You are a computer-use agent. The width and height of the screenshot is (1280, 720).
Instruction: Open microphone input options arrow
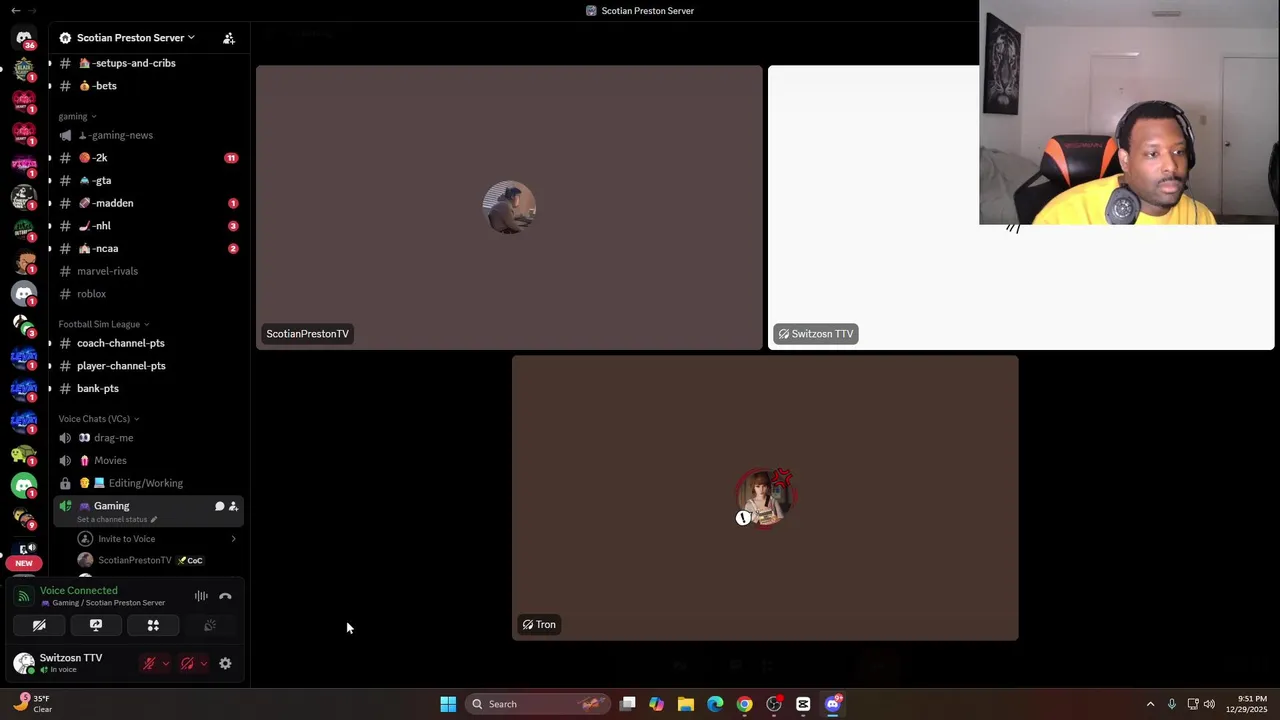(165, 663)
